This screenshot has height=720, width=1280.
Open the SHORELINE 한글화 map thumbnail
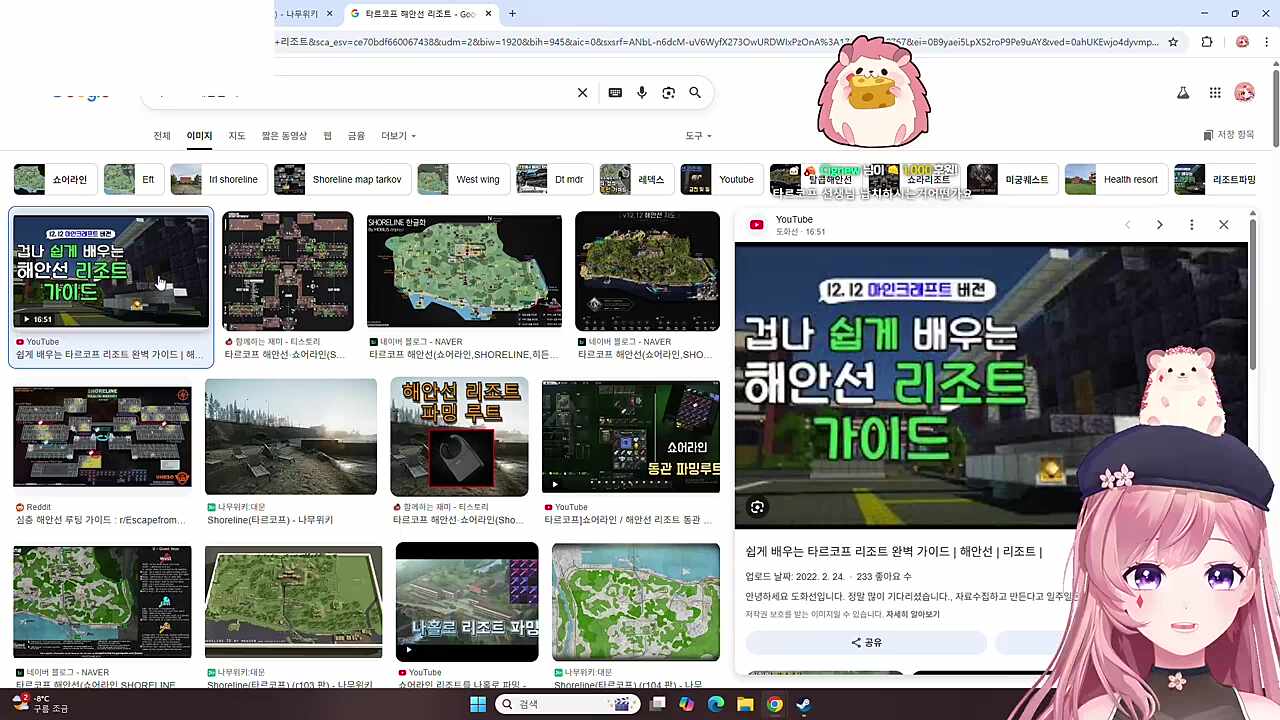464,270
